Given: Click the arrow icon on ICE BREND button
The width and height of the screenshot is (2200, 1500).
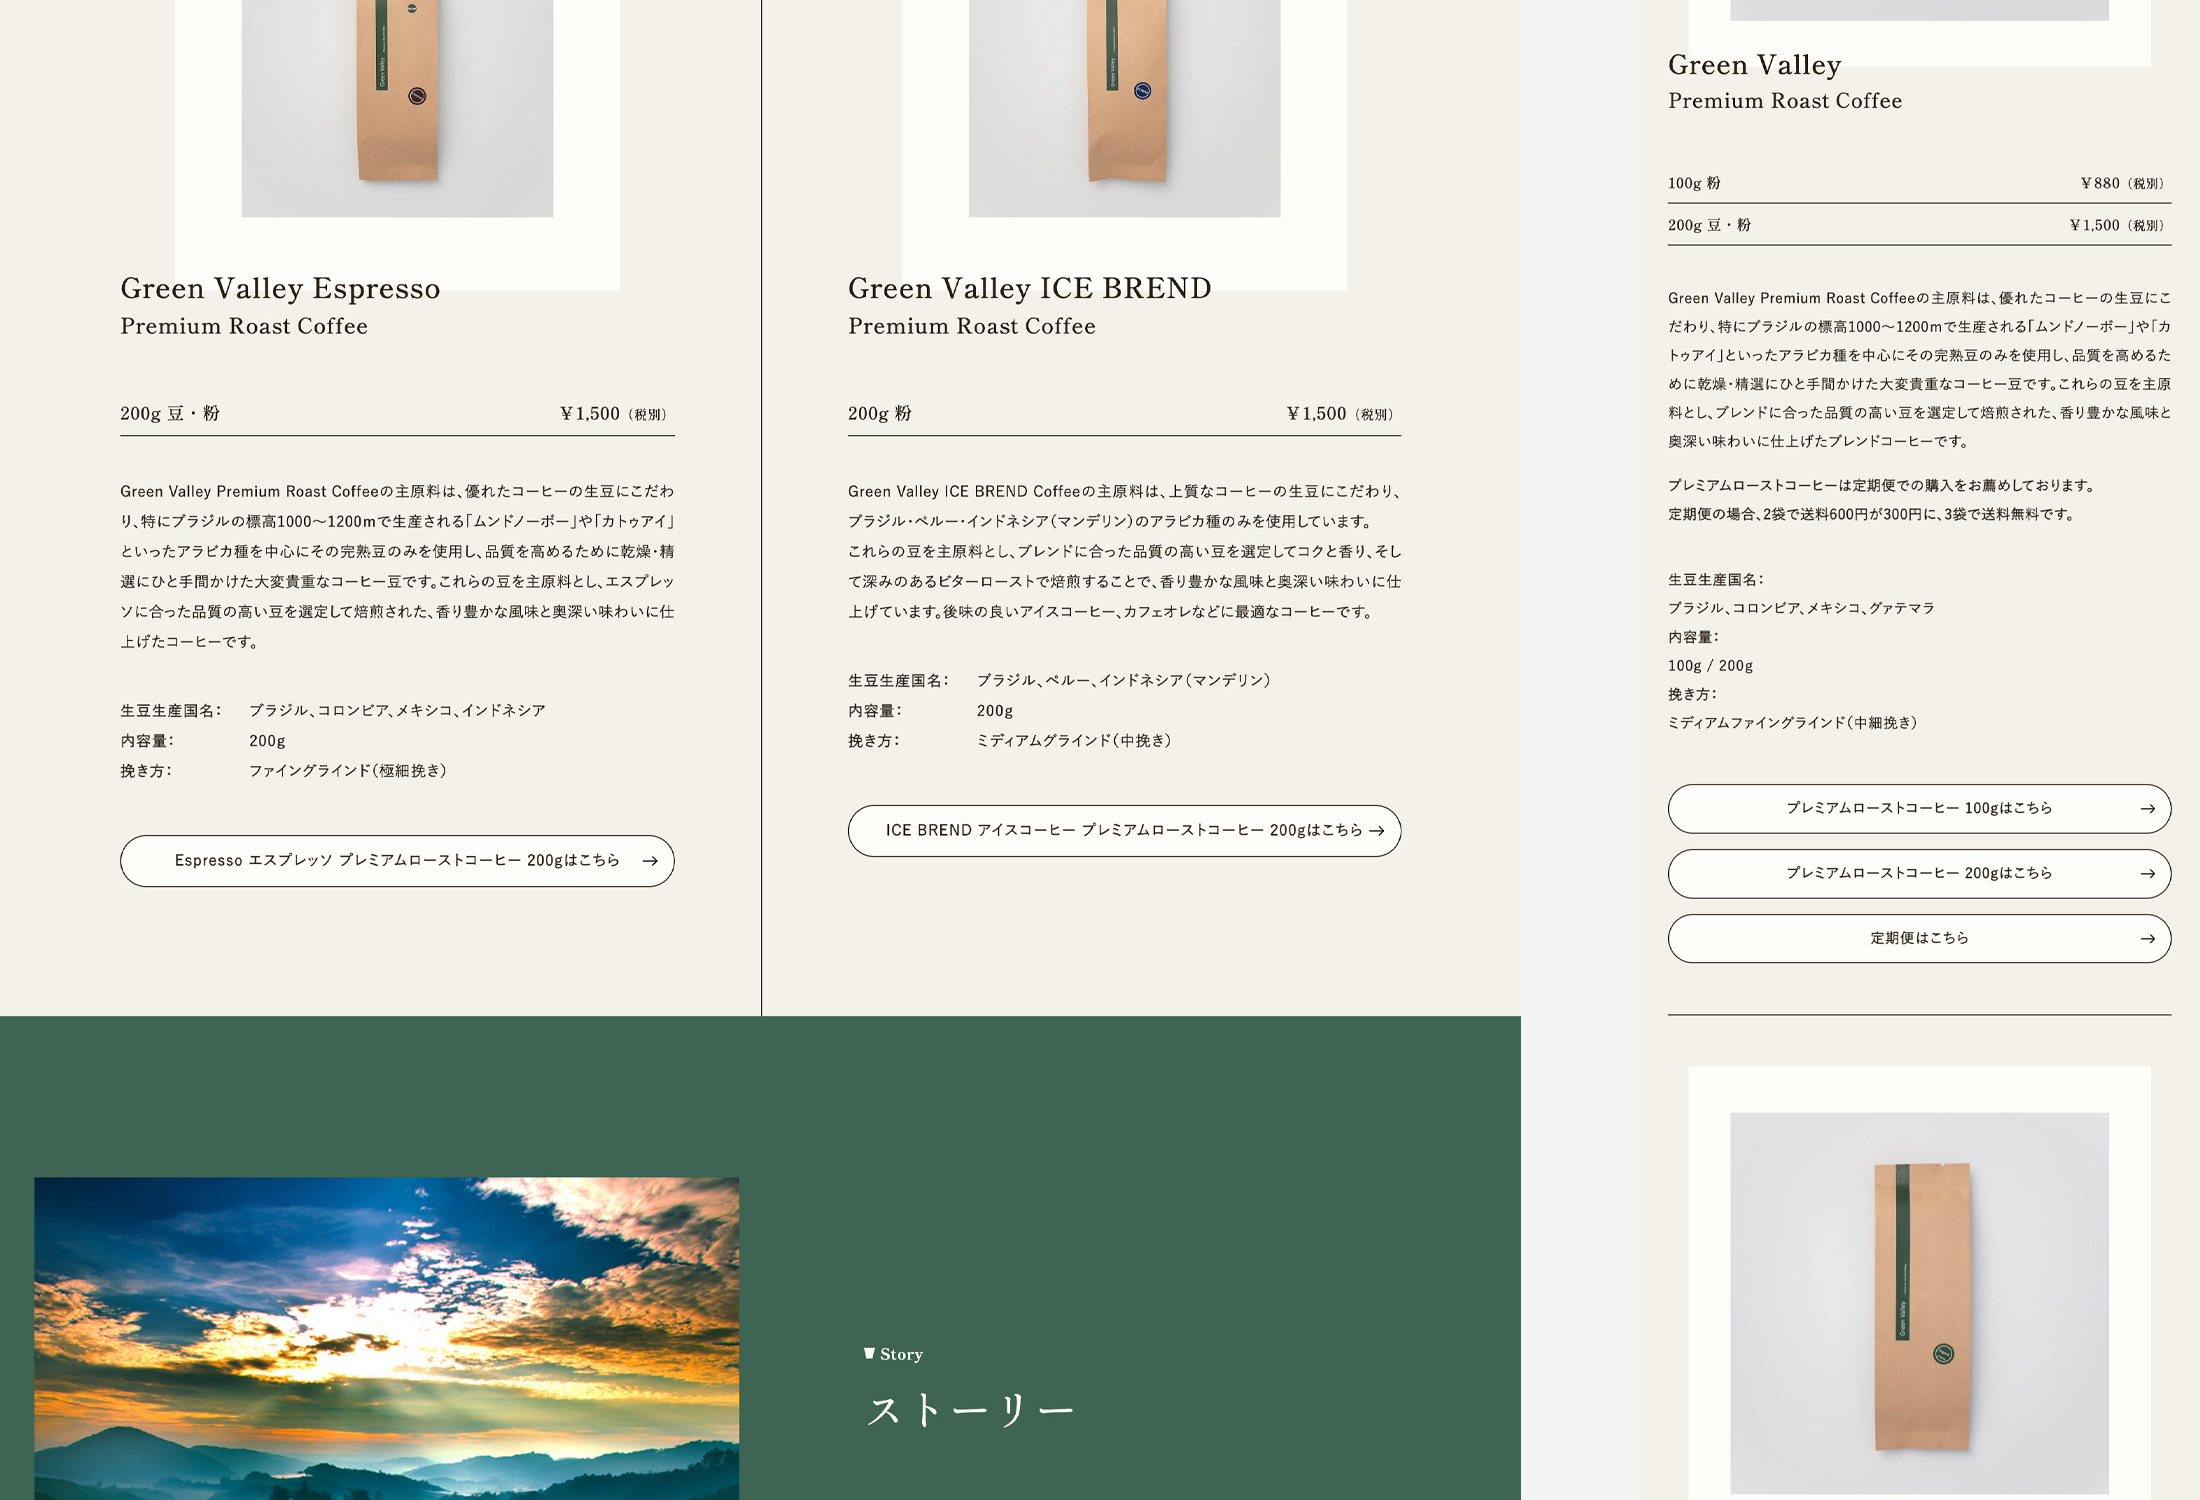Looking at the screenshot, I should coord(1377,831).
